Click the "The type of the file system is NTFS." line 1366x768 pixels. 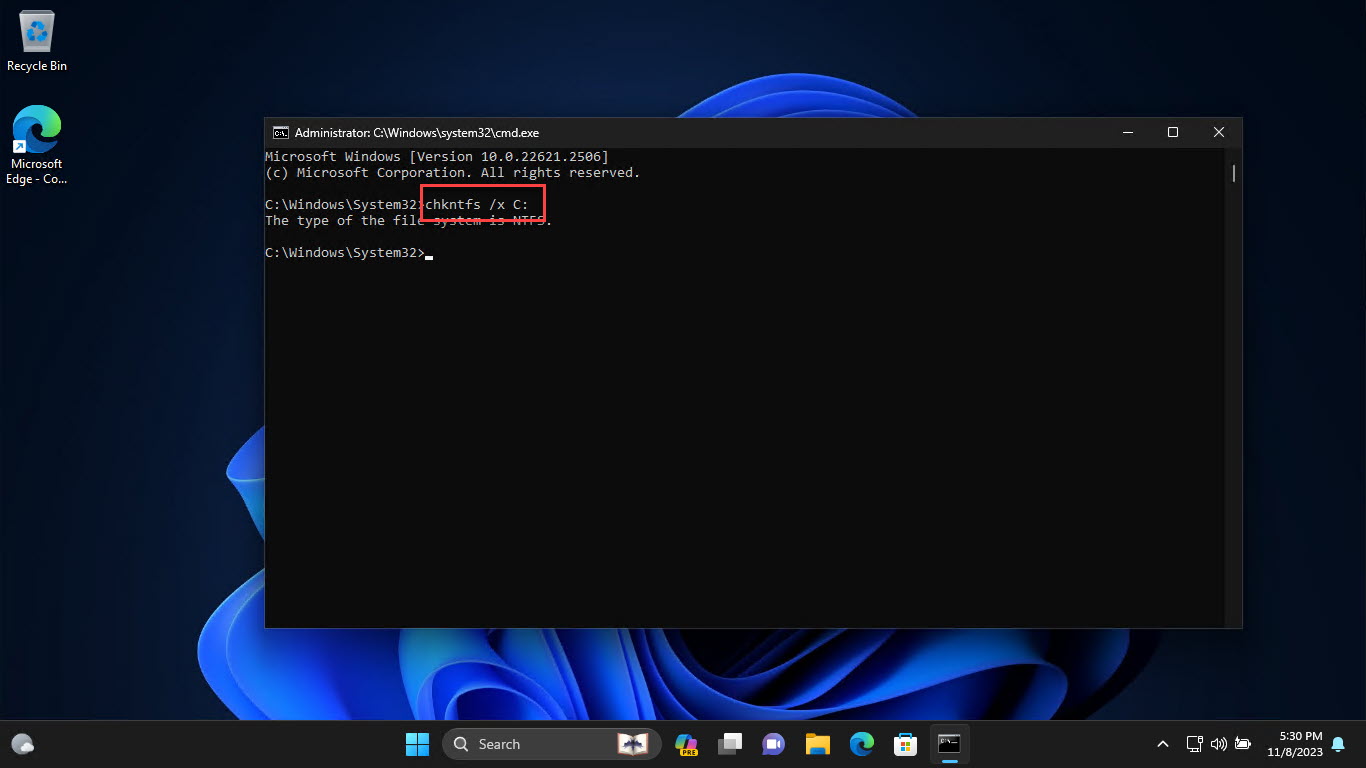pos(409,221)
